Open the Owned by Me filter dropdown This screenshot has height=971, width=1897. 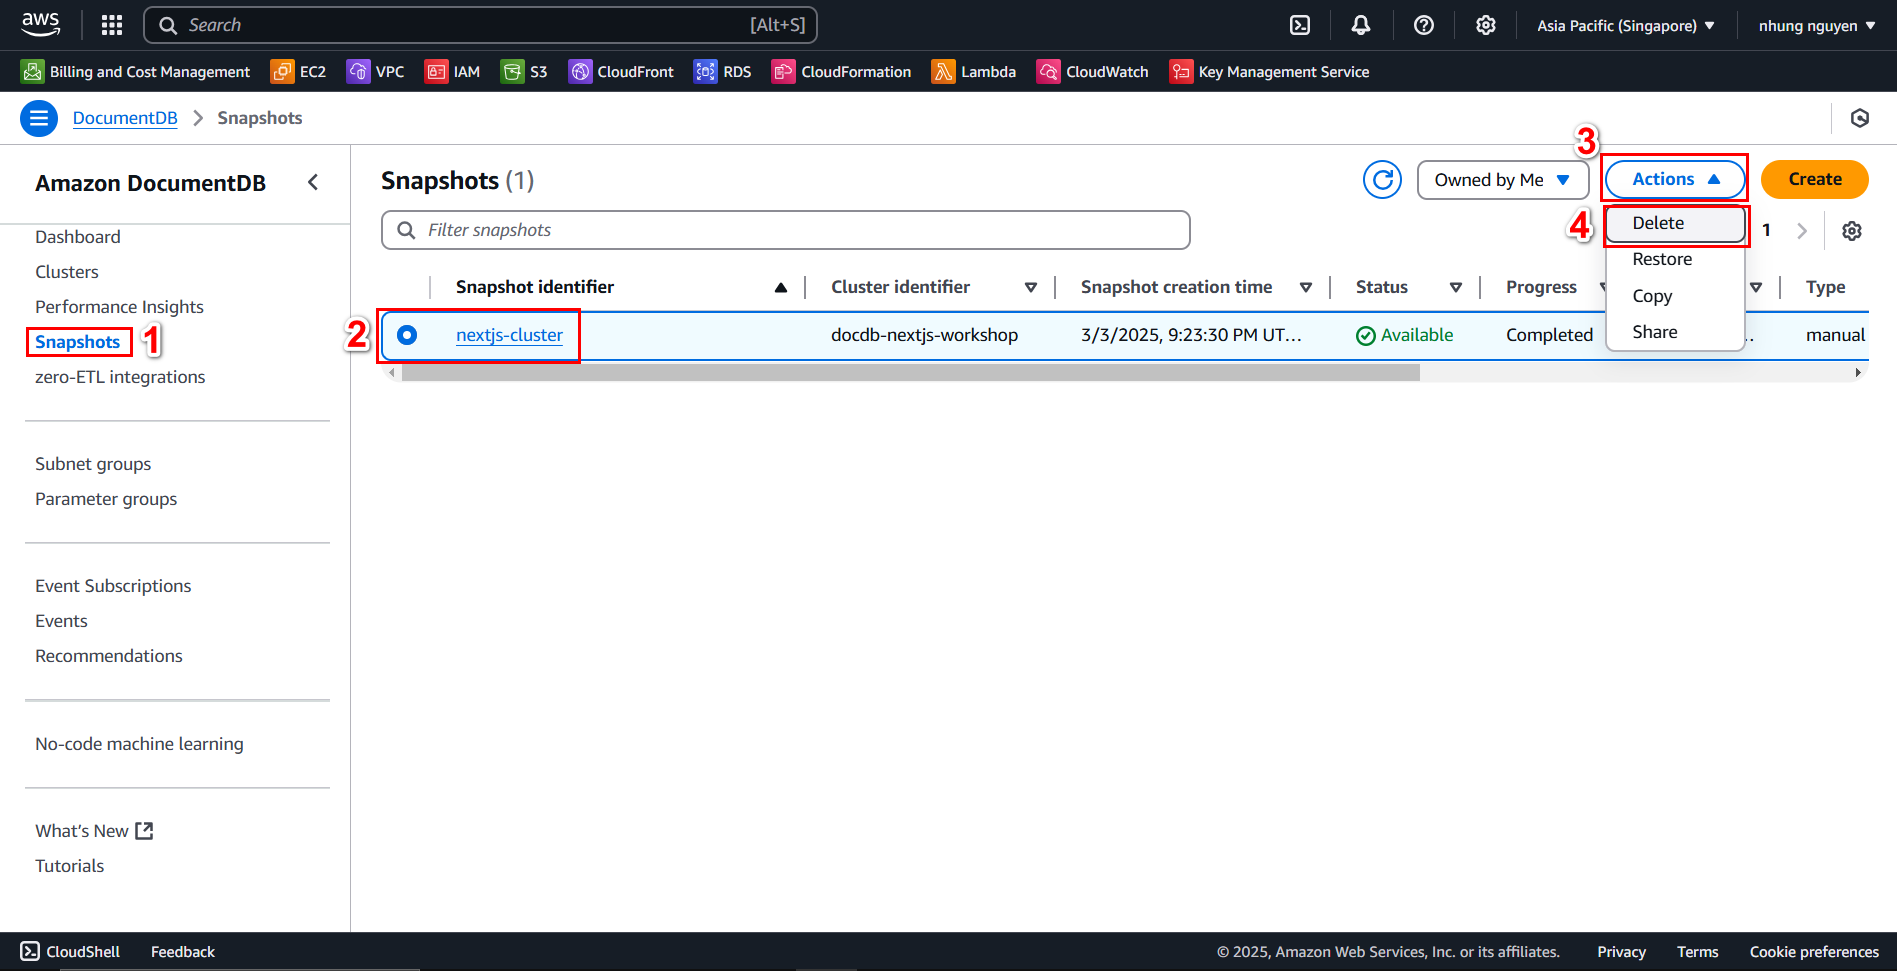1503,180
